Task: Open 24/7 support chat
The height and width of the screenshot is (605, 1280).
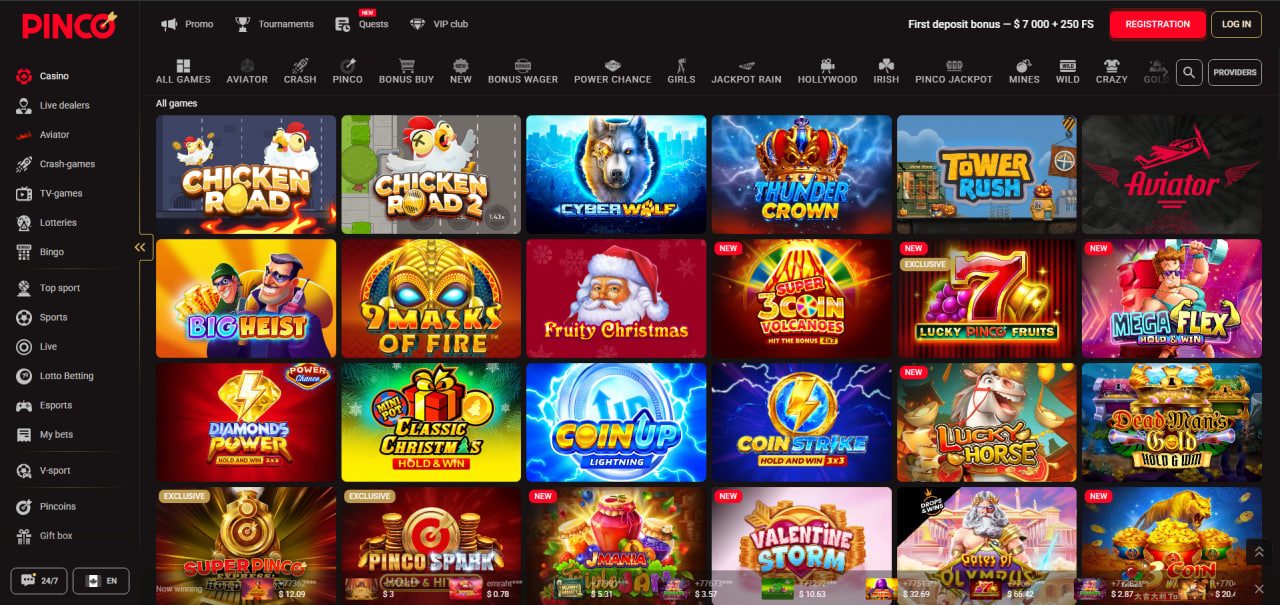Action: tap(39, 580)
